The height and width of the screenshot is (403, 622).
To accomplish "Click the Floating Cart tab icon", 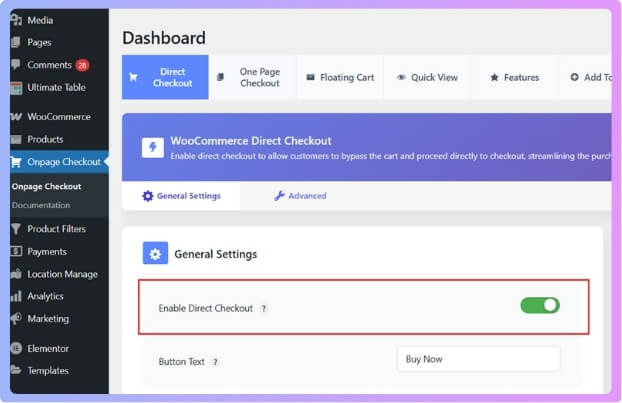I will 311,77.
